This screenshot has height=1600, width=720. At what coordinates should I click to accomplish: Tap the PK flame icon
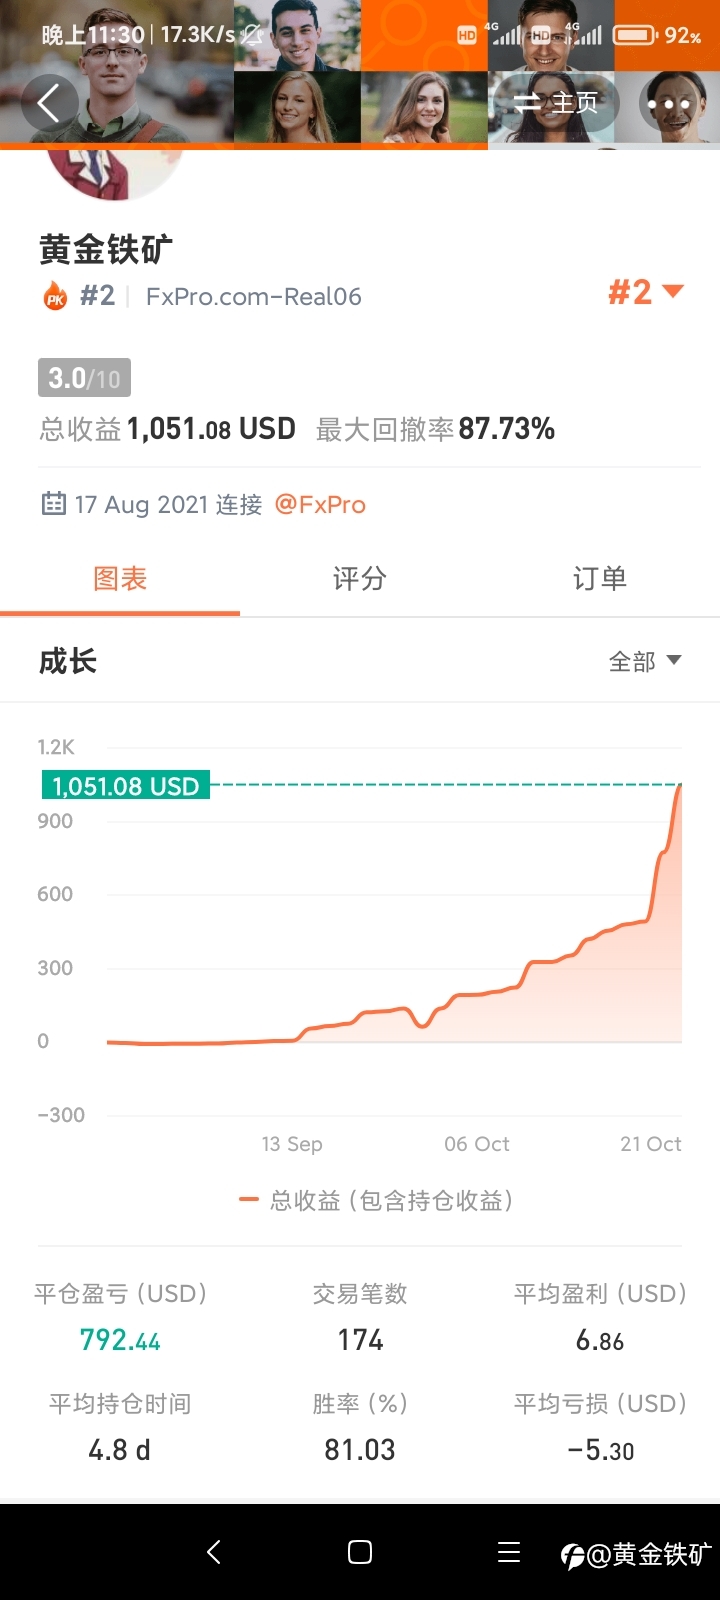click(54, 296)
